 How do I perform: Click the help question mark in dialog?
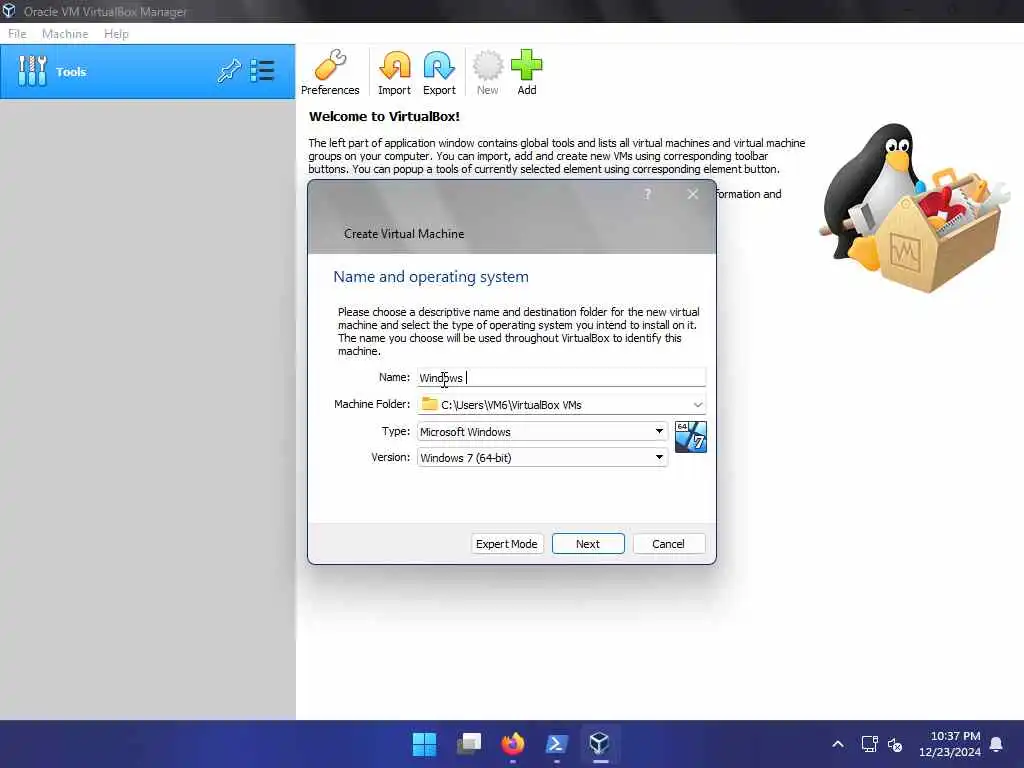click(x=647, y=194)
